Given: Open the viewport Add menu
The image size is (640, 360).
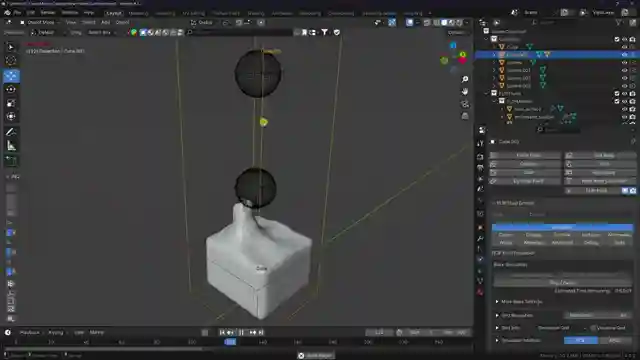Looking at the screenshot, I should (x=105, y=22).
